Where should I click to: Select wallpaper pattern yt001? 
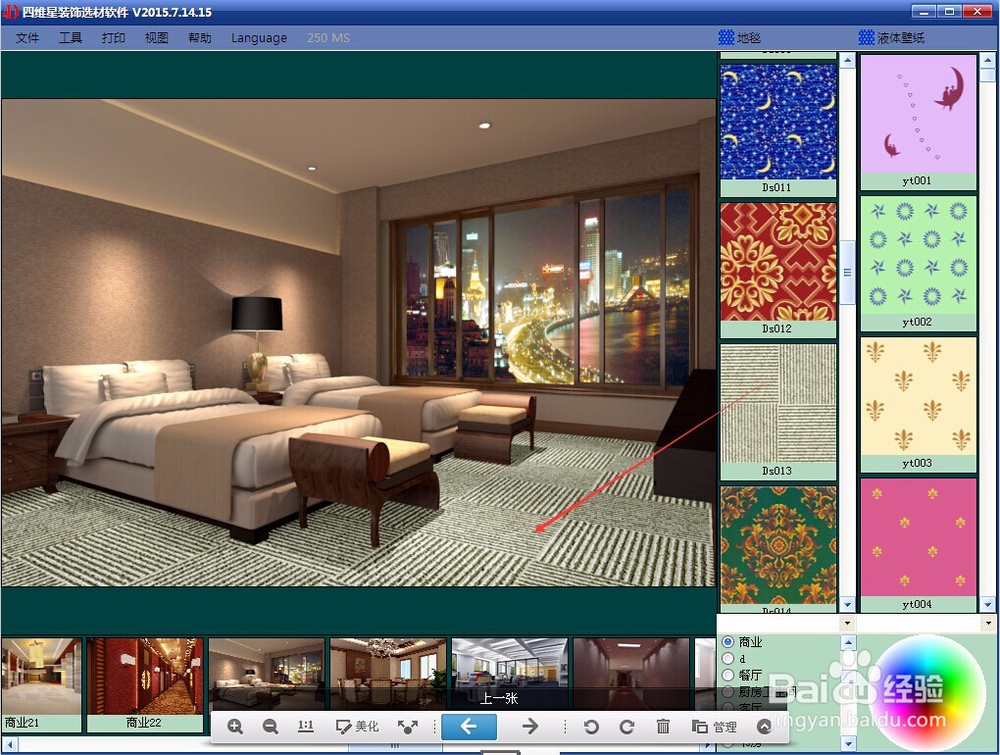pos(918,122)
